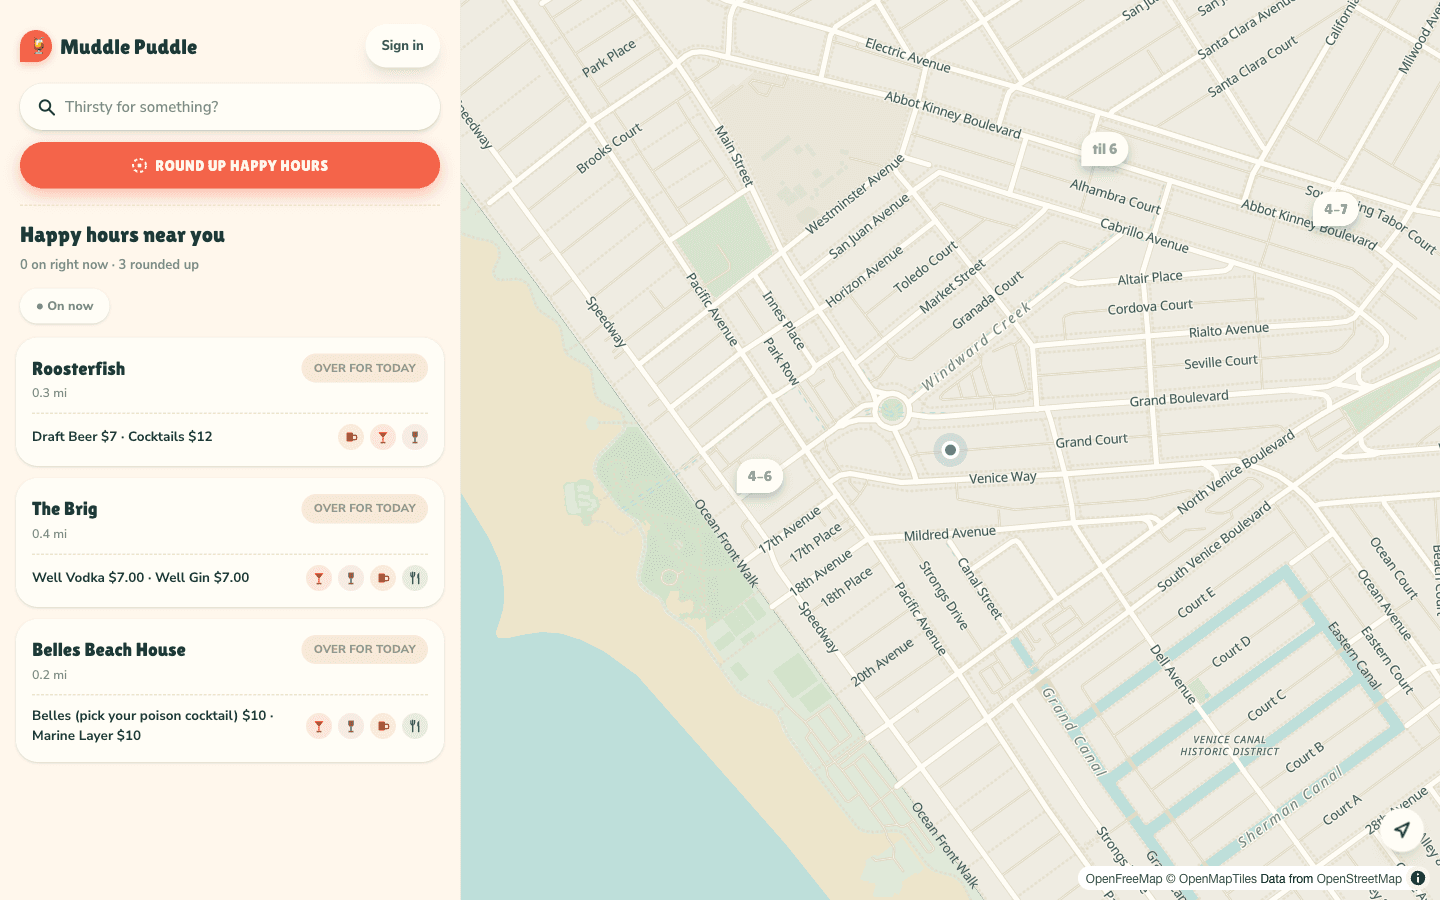Viewport: 1440px width, 900px height.
Task: Click 'Marine Layer $10' deals text
Action: 86,736
